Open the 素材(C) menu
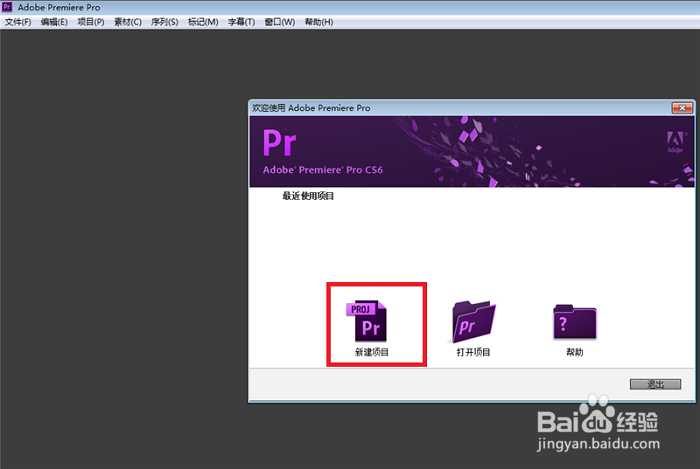The image size is (700, 469). pyautogui.click(x=128, y=22)
